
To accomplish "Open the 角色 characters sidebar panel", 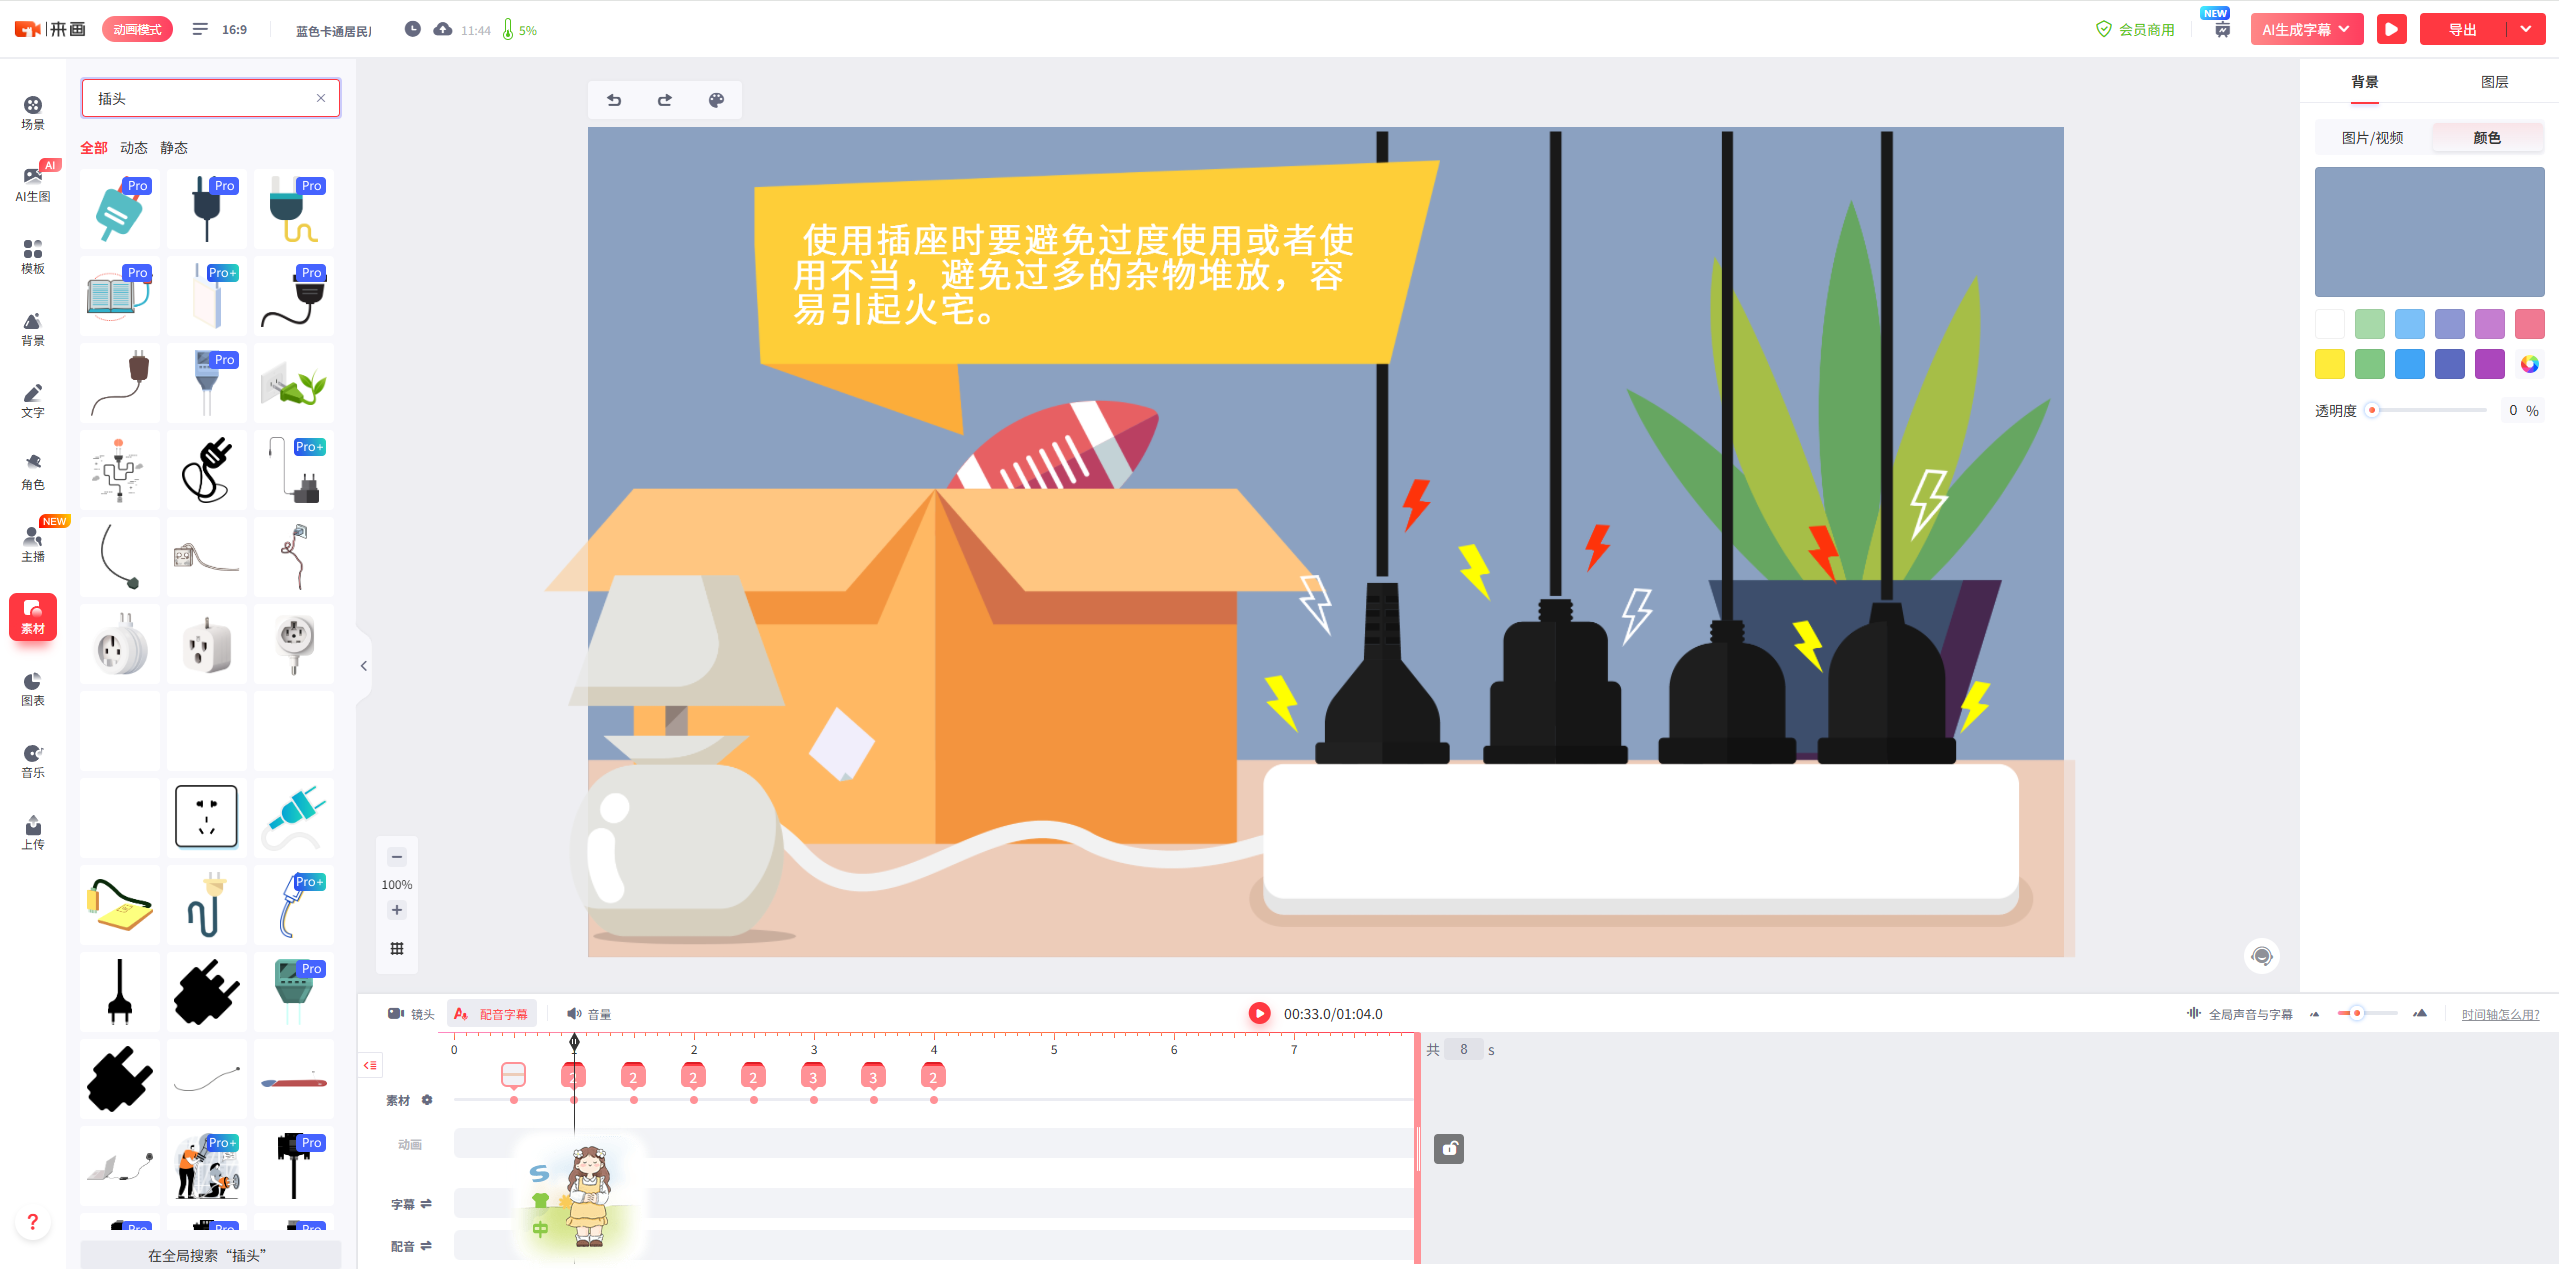I will click(x=33, y=471).
